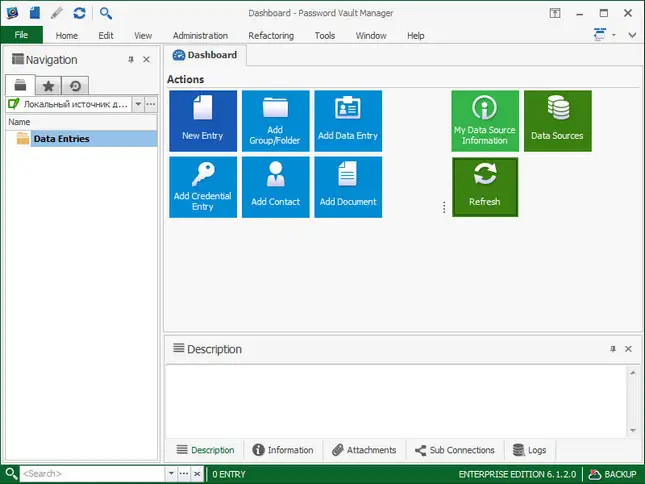Open the File menu

point(21,35)
